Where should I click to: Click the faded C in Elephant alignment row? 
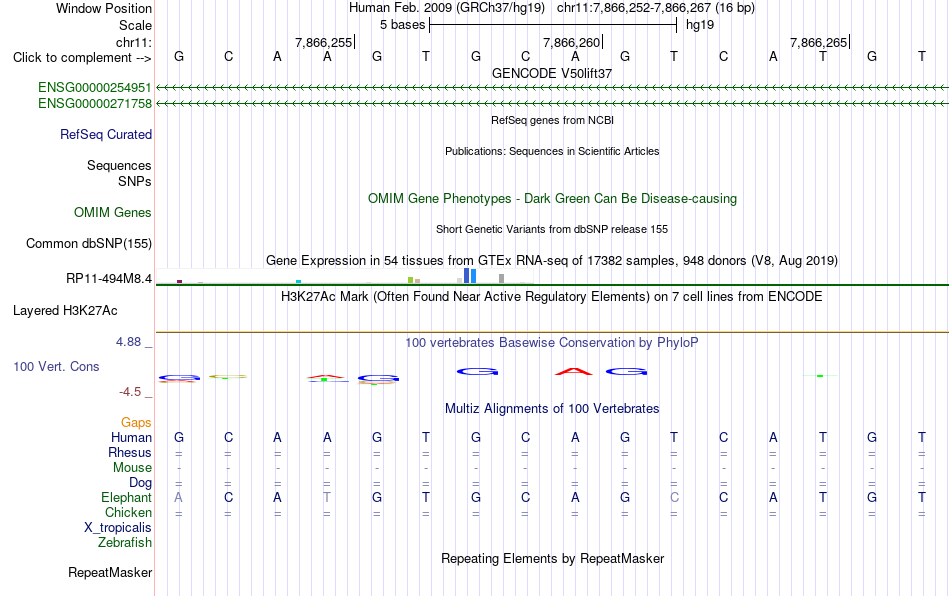674,497
